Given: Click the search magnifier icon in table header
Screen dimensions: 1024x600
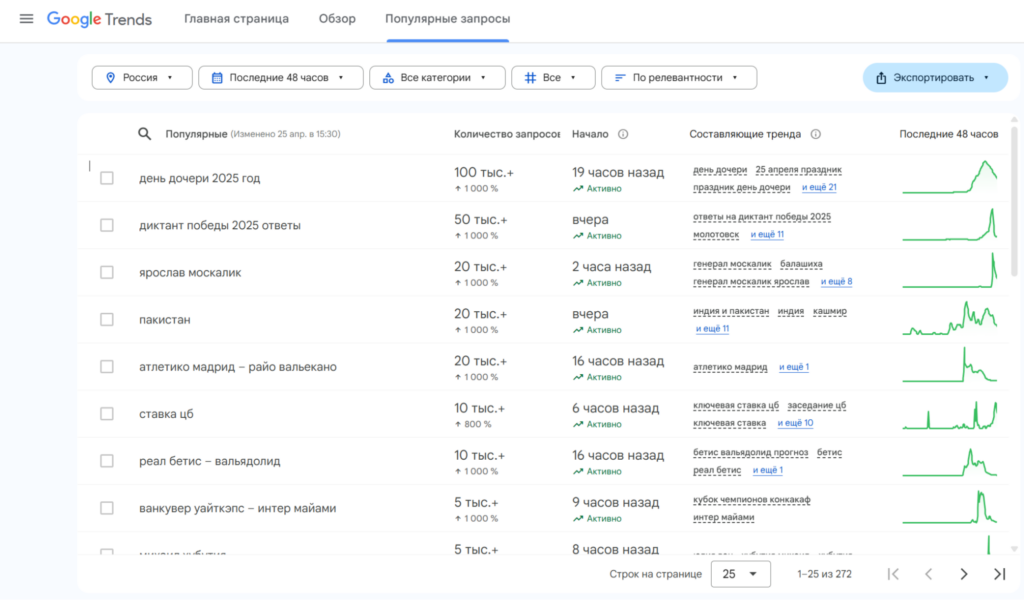Looking at the screenshot, I should click(144, 134).
